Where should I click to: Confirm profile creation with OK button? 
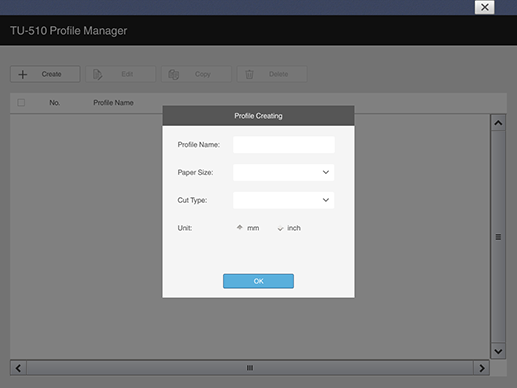[258, 281]
